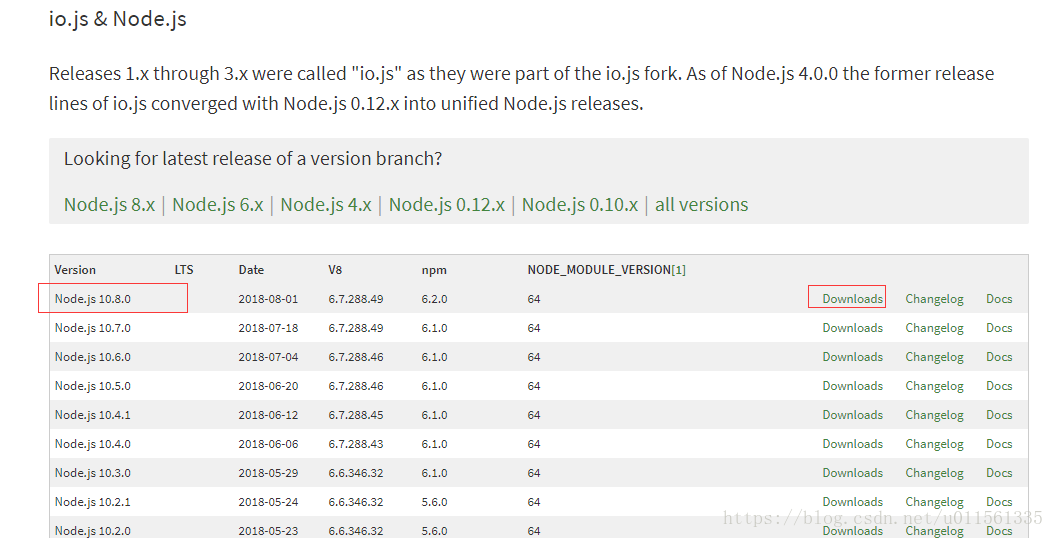Click Downloads for Node.js 10.7.0
The height and width of the screenshot is (538, 1054).
click(852, 328)
